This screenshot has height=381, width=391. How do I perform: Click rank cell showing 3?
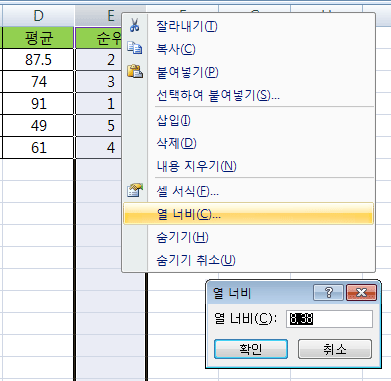pyautogui.click(x=99, y=82)
